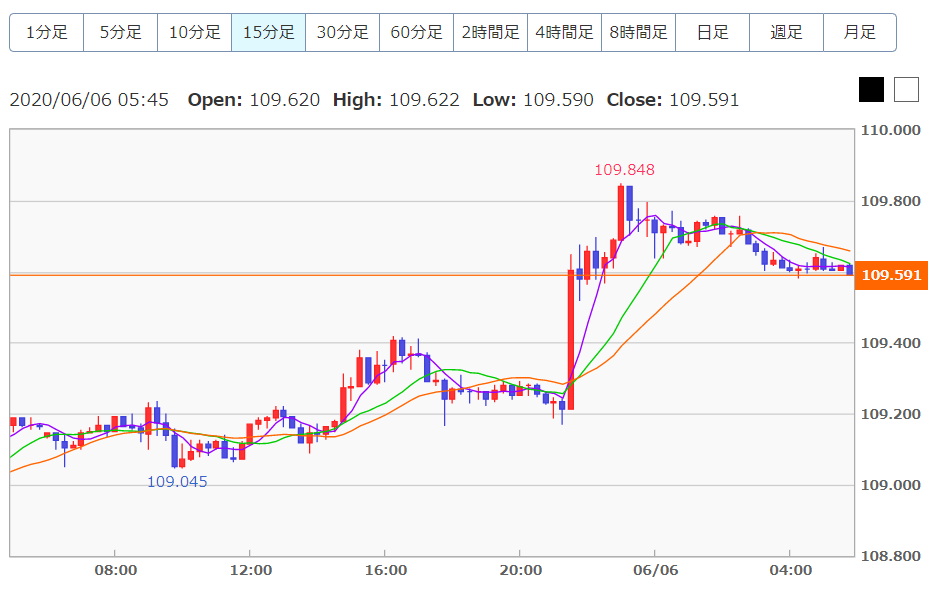Click the 04:00 time axis label
944x589 pixels.
coord(790,570)
